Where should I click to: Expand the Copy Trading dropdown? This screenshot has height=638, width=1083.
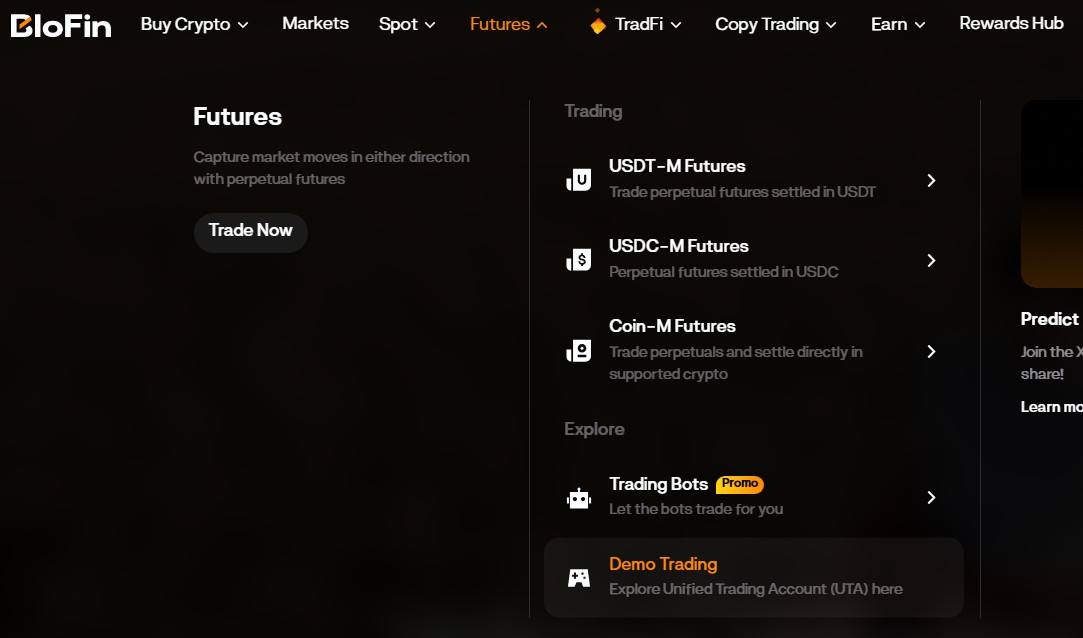coord(776,24)
